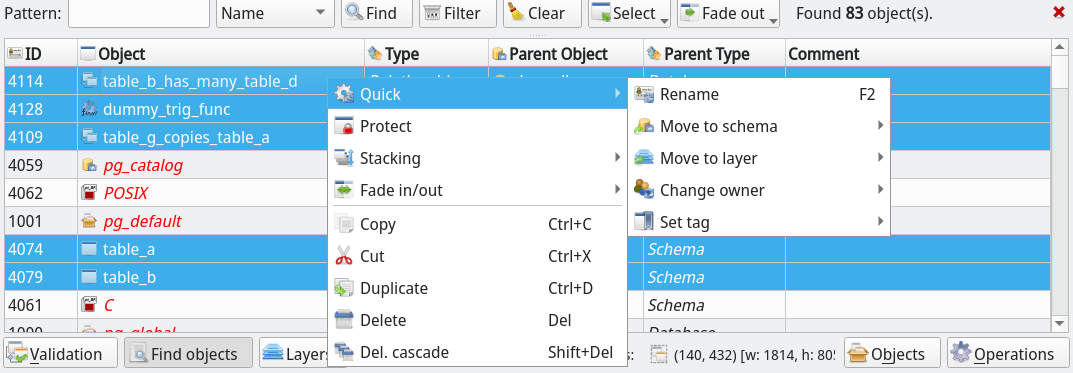Click the Set tag bookmark icon
1073x373 pixels.
pyautogui.click(x=643, y=222)
